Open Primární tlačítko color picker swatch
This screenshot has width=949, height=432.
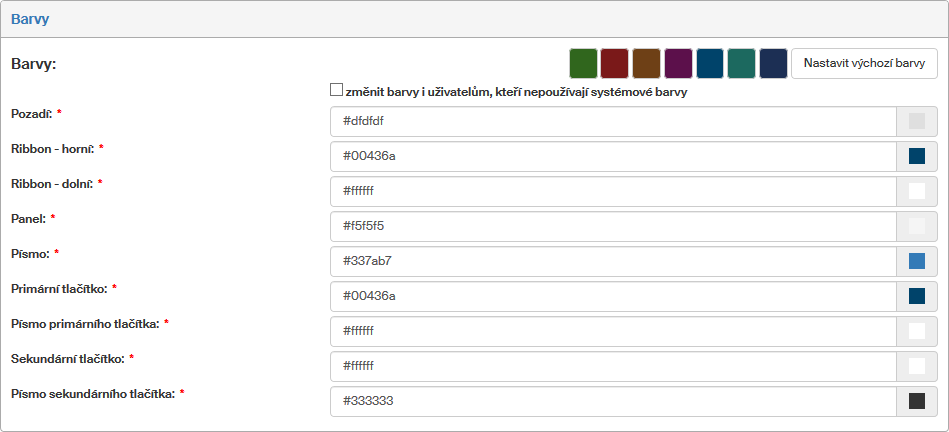pos(916,296)
